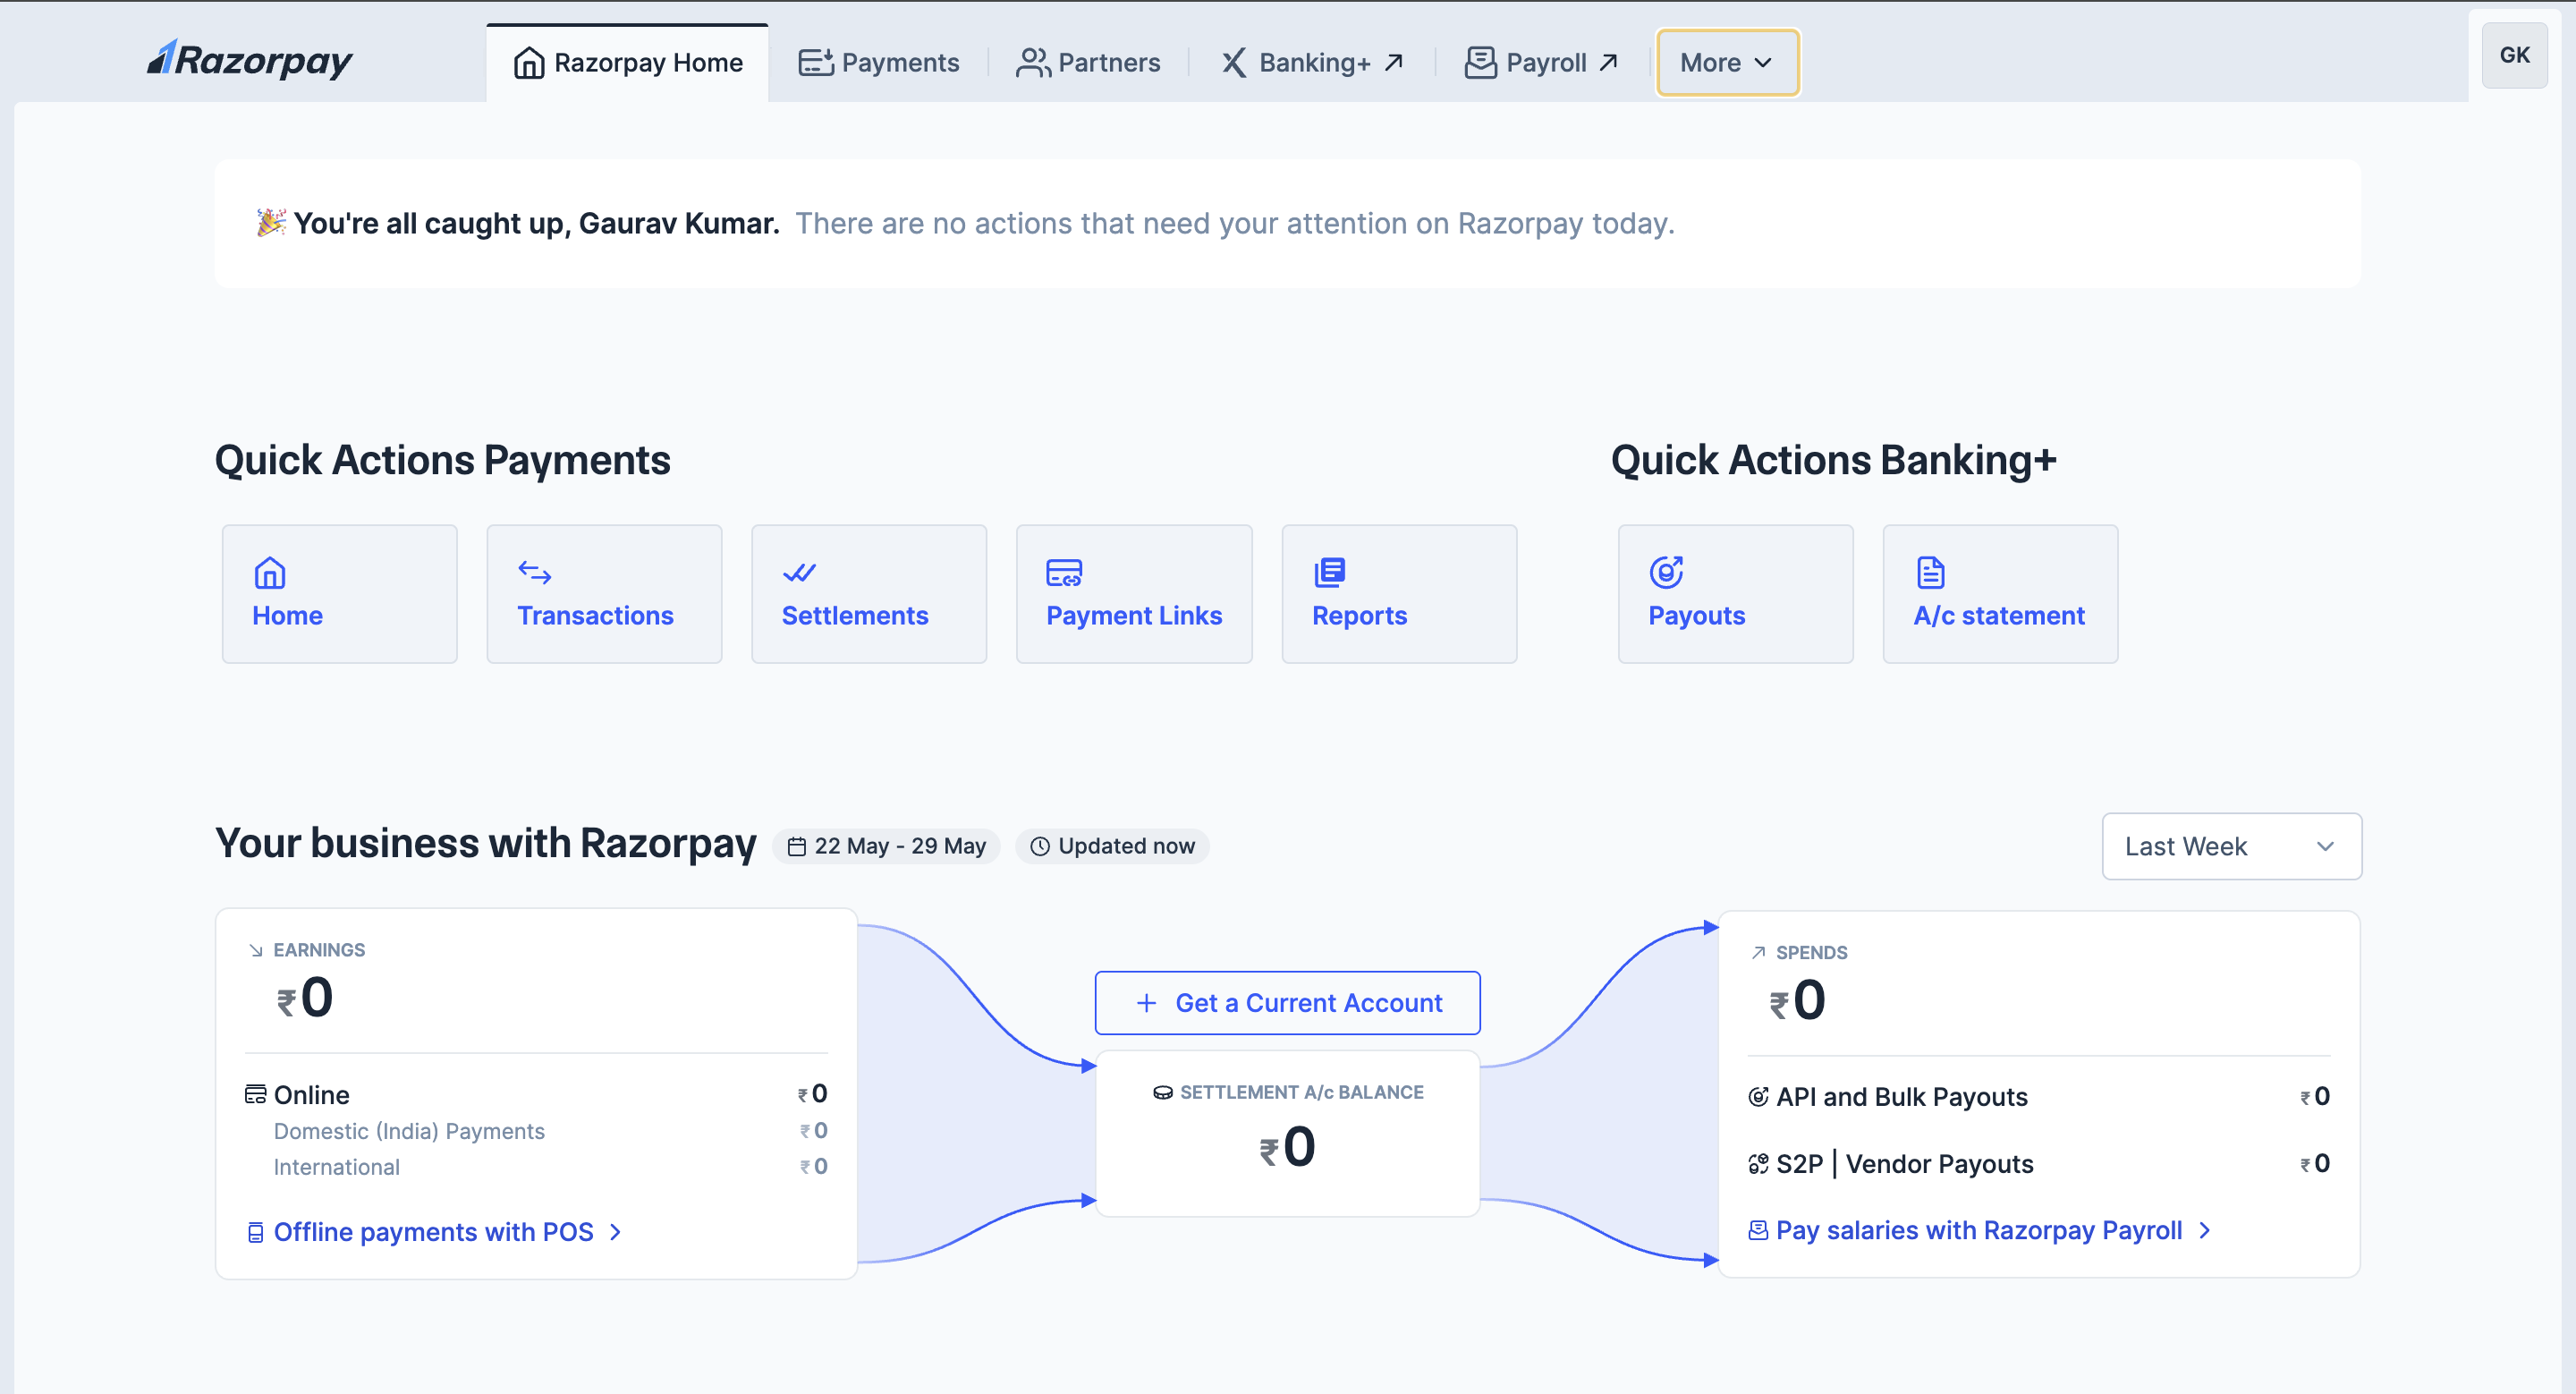
Task: Expand the More menu
Action: [x=1727, y=63]
